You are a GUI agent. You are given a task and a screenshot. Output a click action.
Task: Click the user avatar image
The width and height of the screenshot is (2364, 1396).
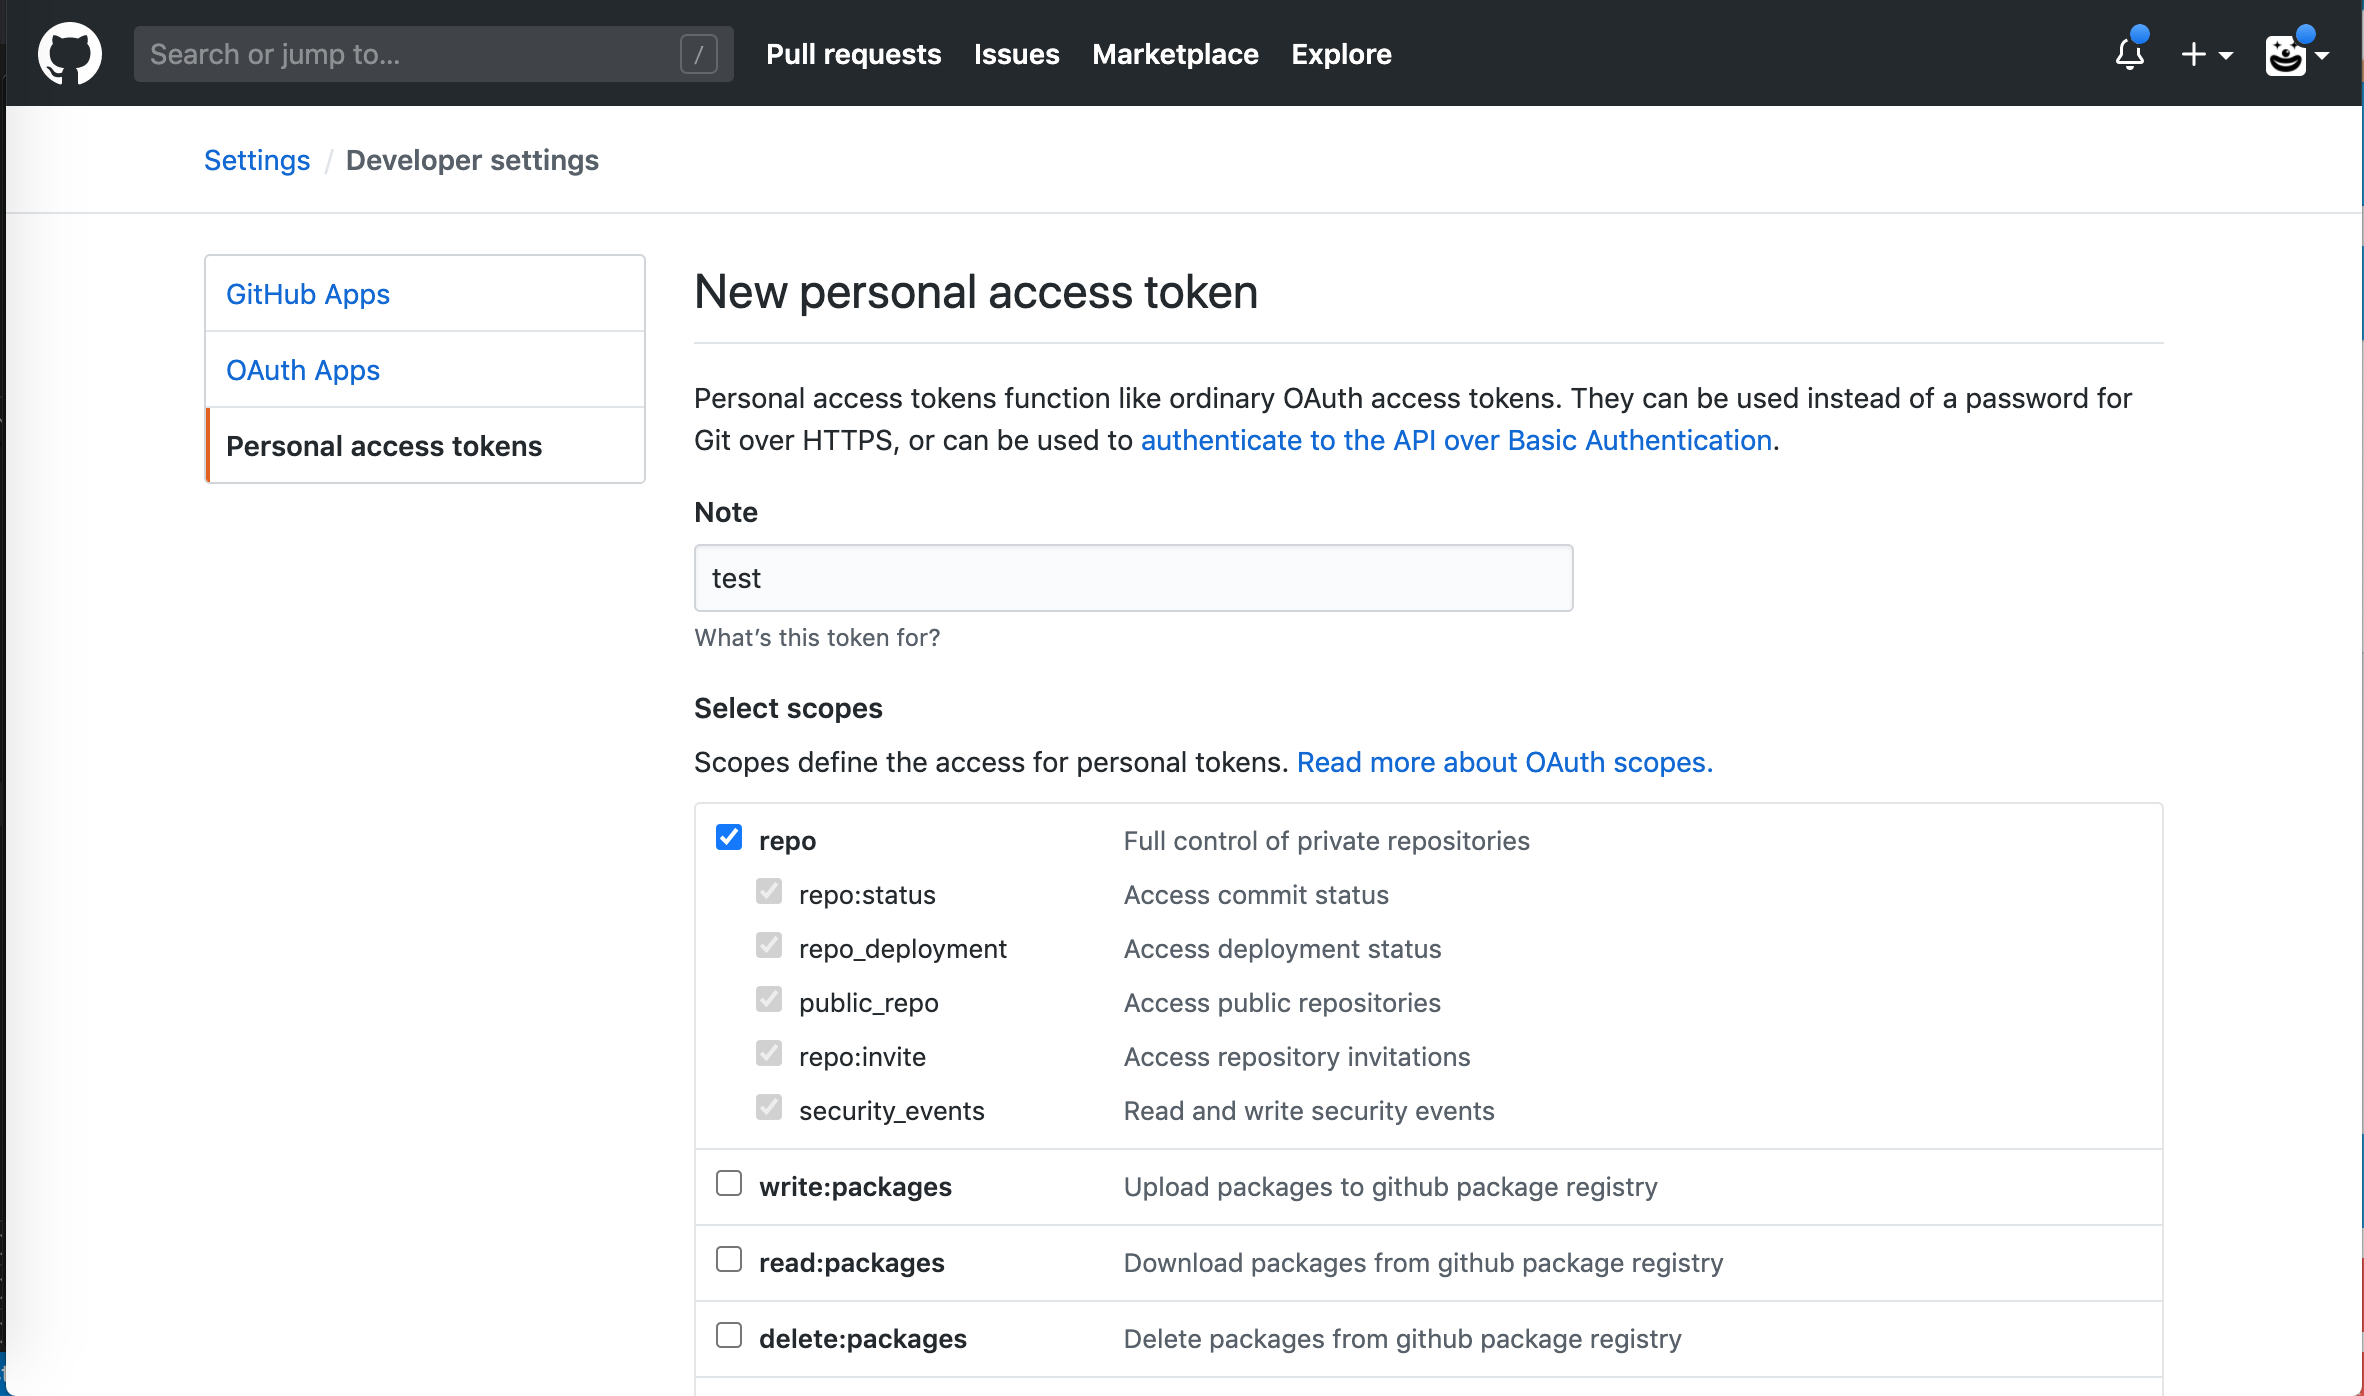pyautogui.click(x=2285, y=55)
